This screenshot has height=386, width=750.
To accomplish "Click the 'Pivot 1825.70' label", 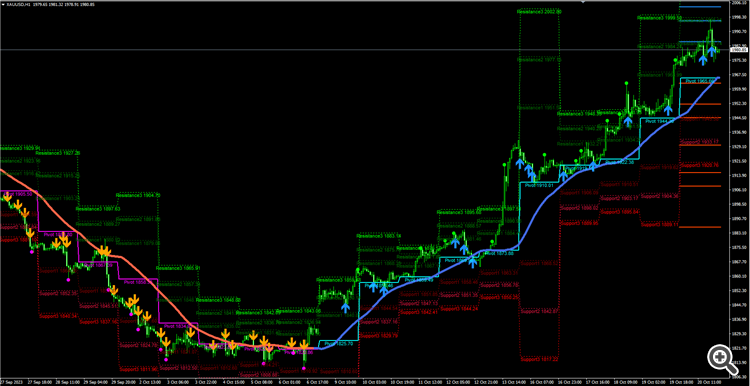I will (x=338, y=343).
